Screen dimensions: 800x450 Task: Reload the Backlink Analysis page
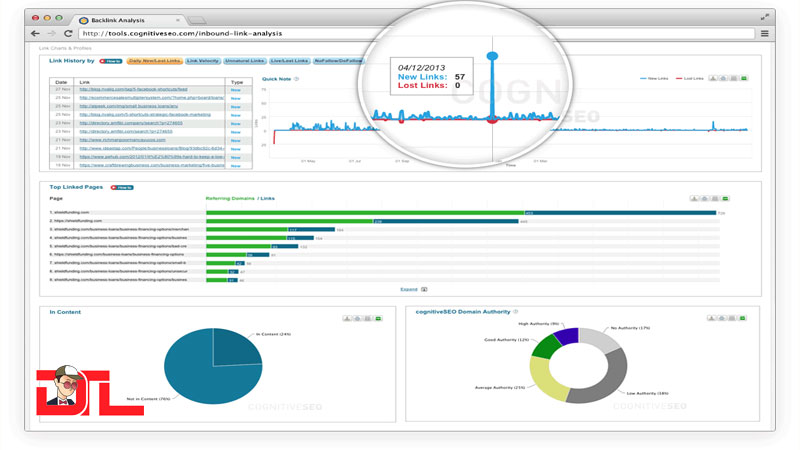coord(68,33)
